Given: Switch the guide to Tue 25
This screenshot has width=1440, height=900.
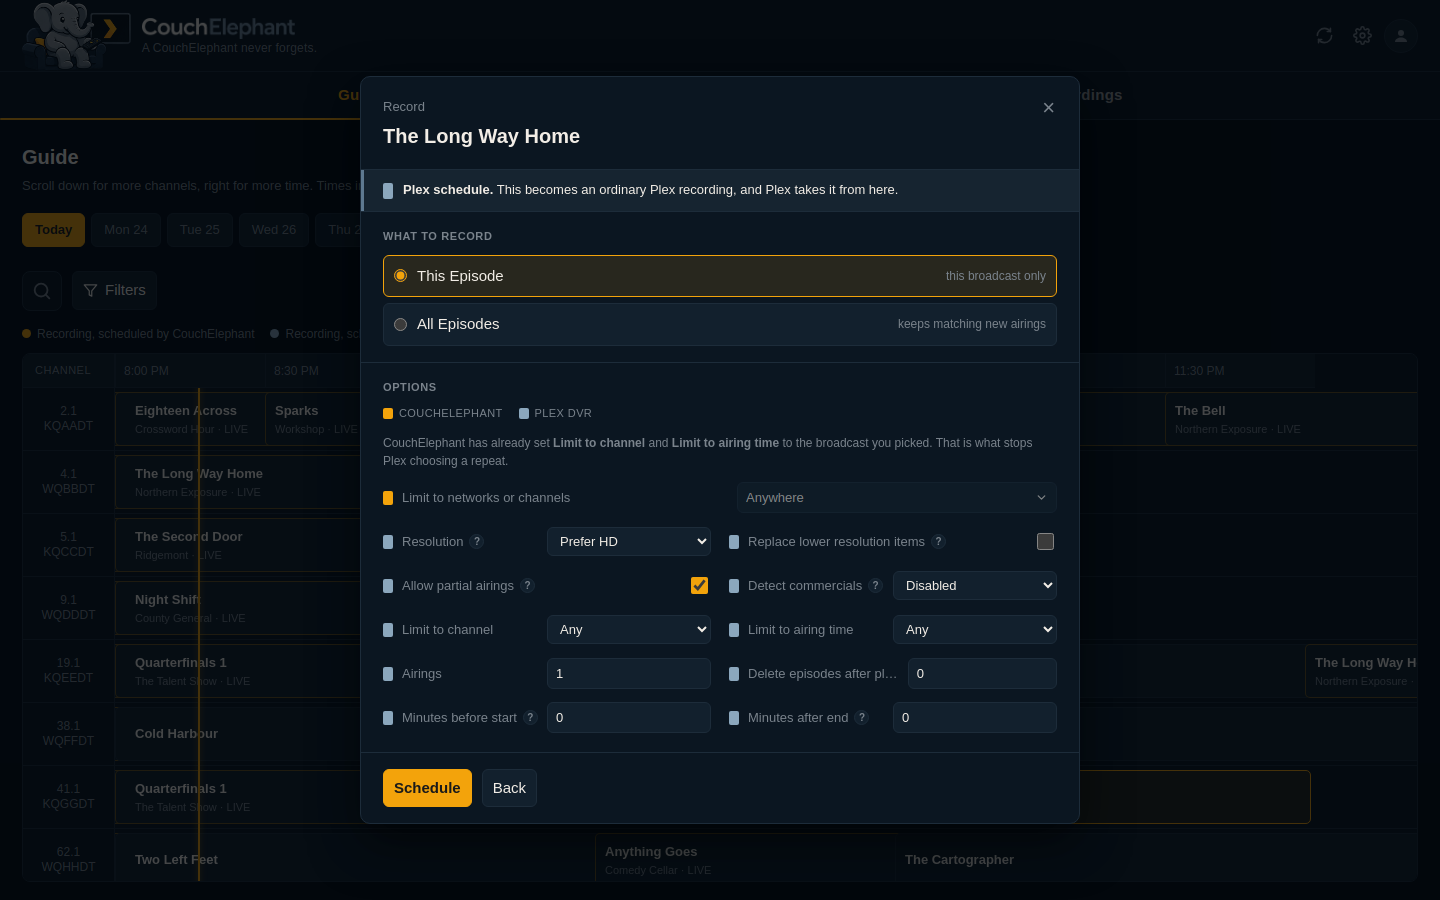Looking at the screenshot, I should 200,230.
